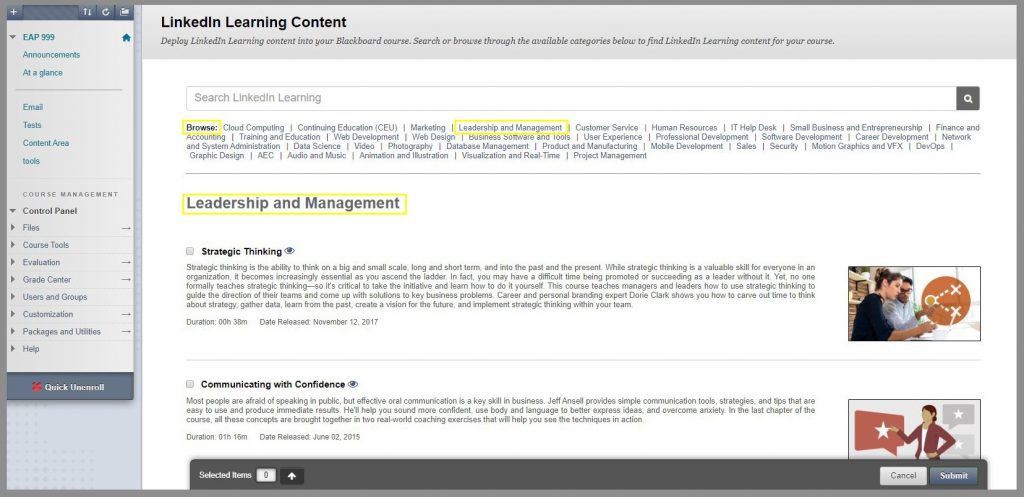Open the Strategic Thinking course title

(x=242, y=251)
